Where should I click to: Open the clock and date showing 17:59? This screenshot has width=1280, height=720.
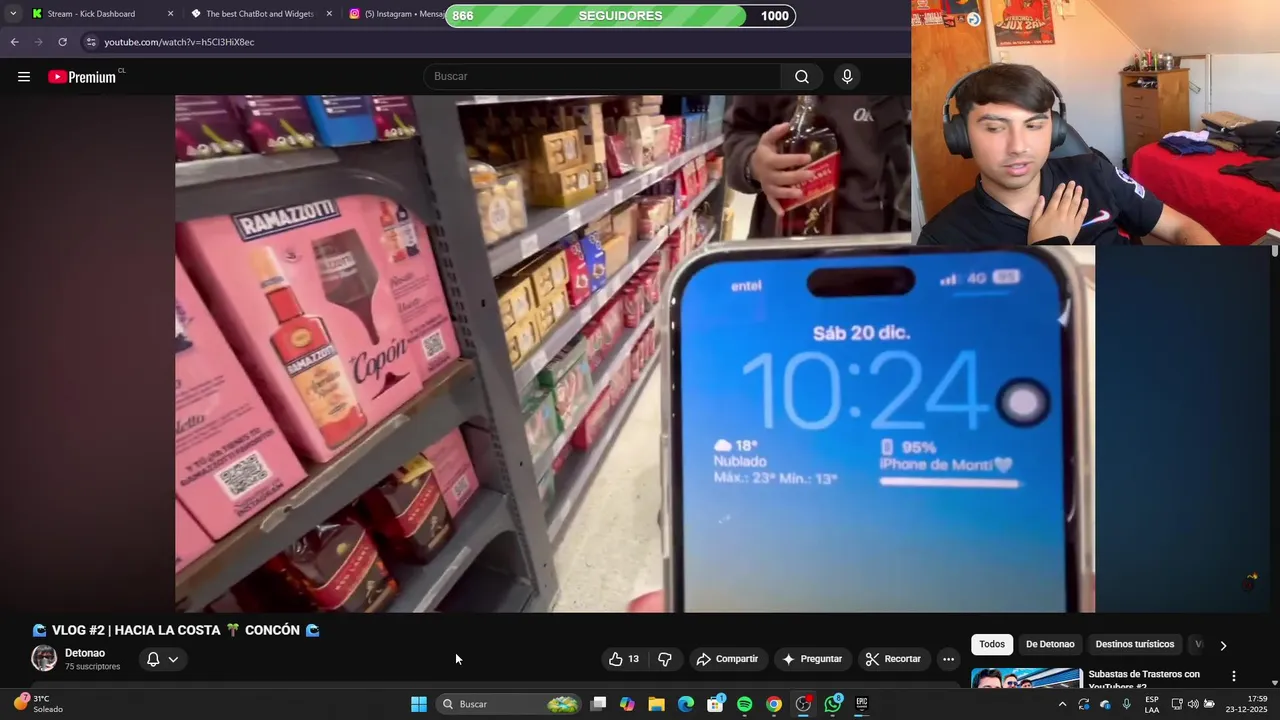pos(1247,704)
